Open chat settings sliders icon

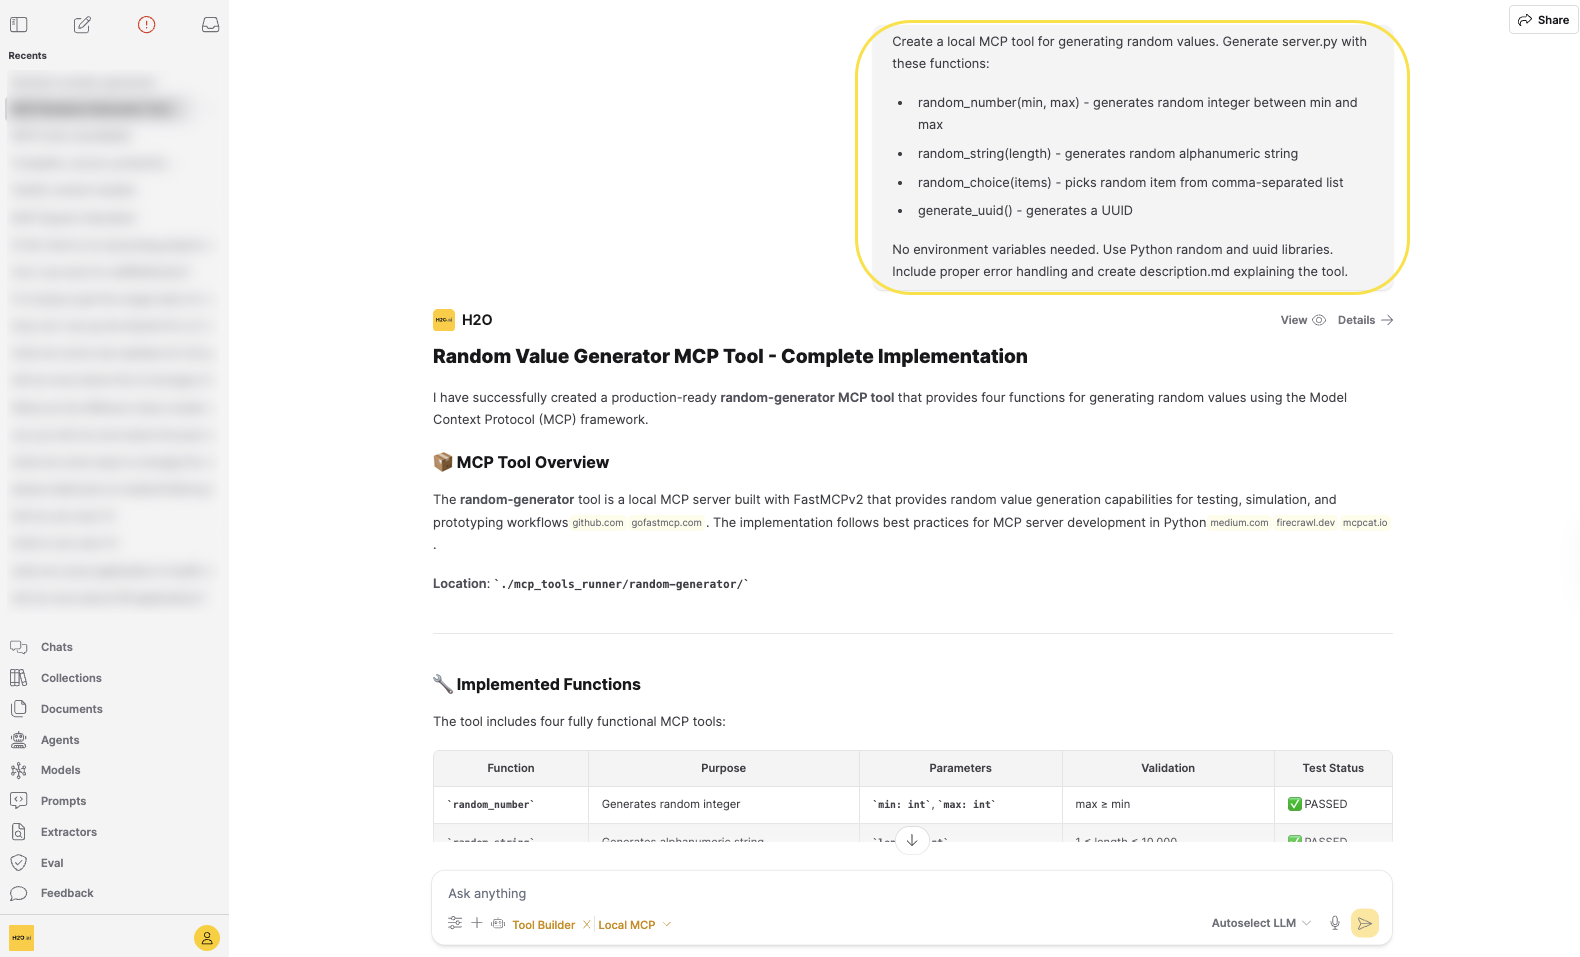tap(455, 923)
